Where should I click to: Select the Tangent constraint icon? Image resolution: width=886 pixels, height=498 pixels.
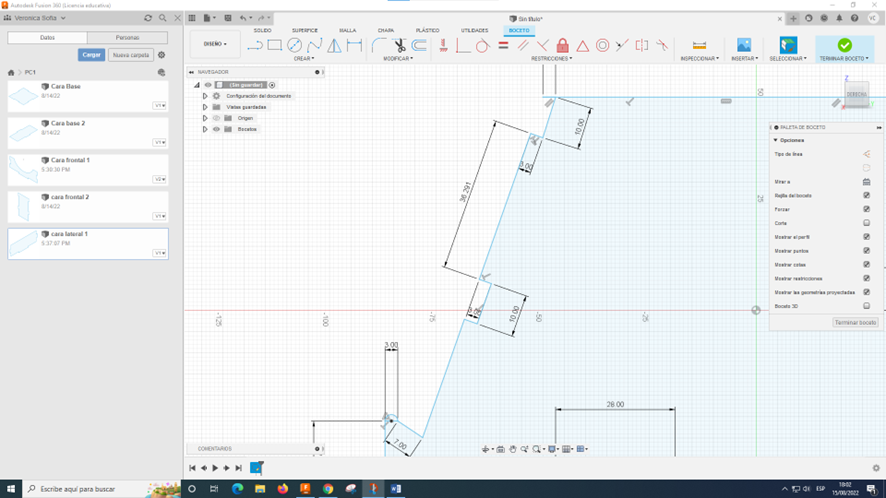(x=482, y=45)
